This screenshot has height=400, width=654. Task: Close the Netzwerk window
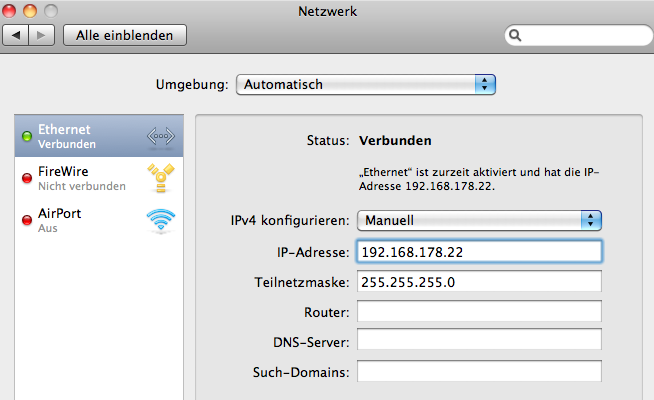[x=11, y=11]
